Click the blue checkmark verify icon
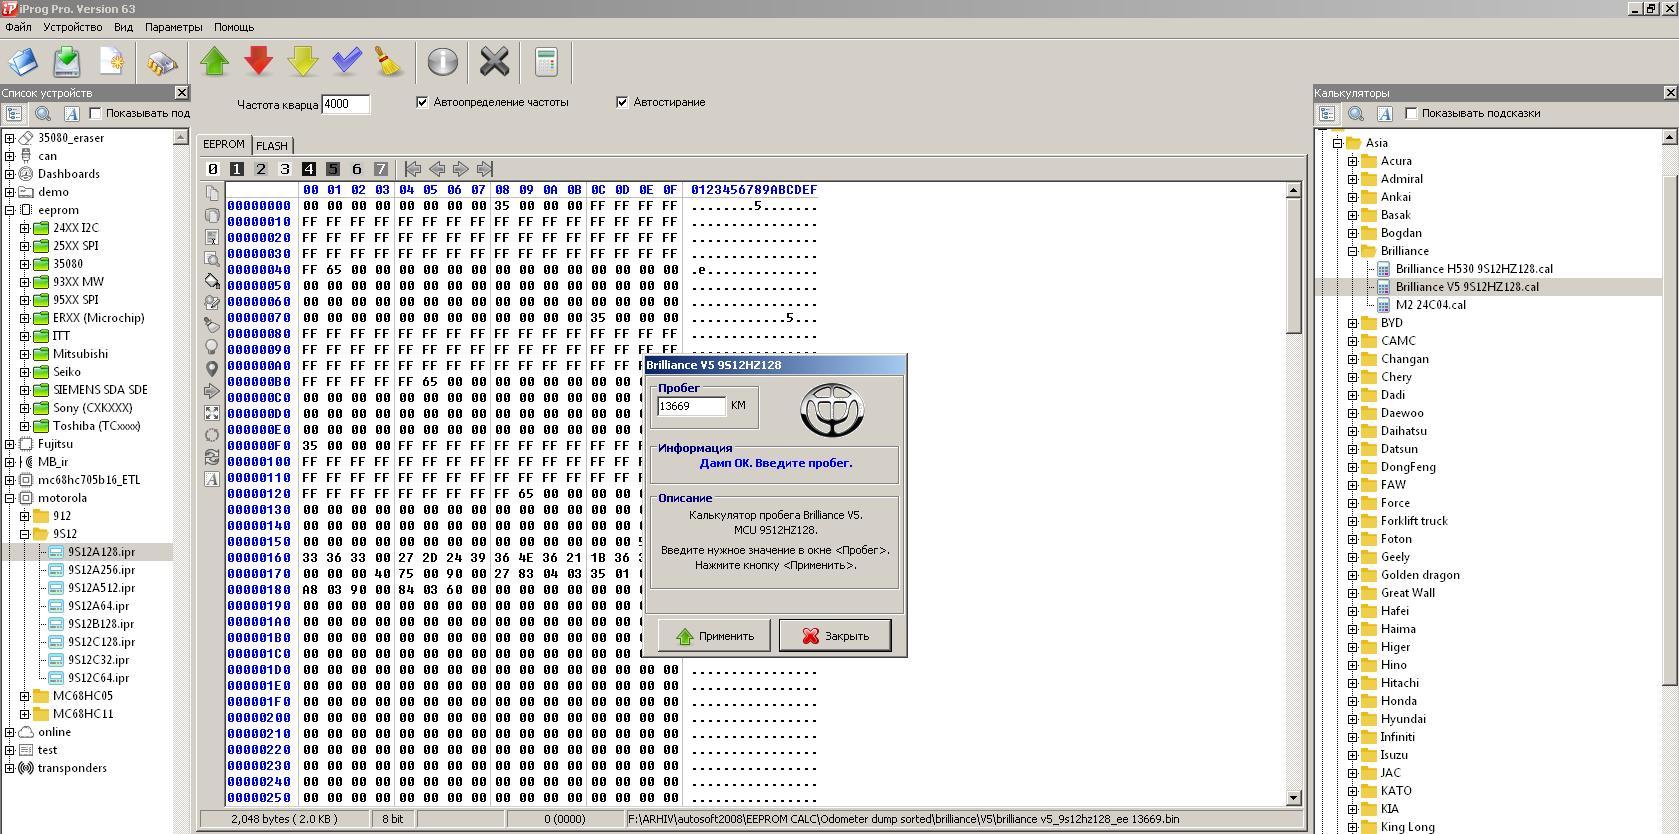 pos(346,62)
